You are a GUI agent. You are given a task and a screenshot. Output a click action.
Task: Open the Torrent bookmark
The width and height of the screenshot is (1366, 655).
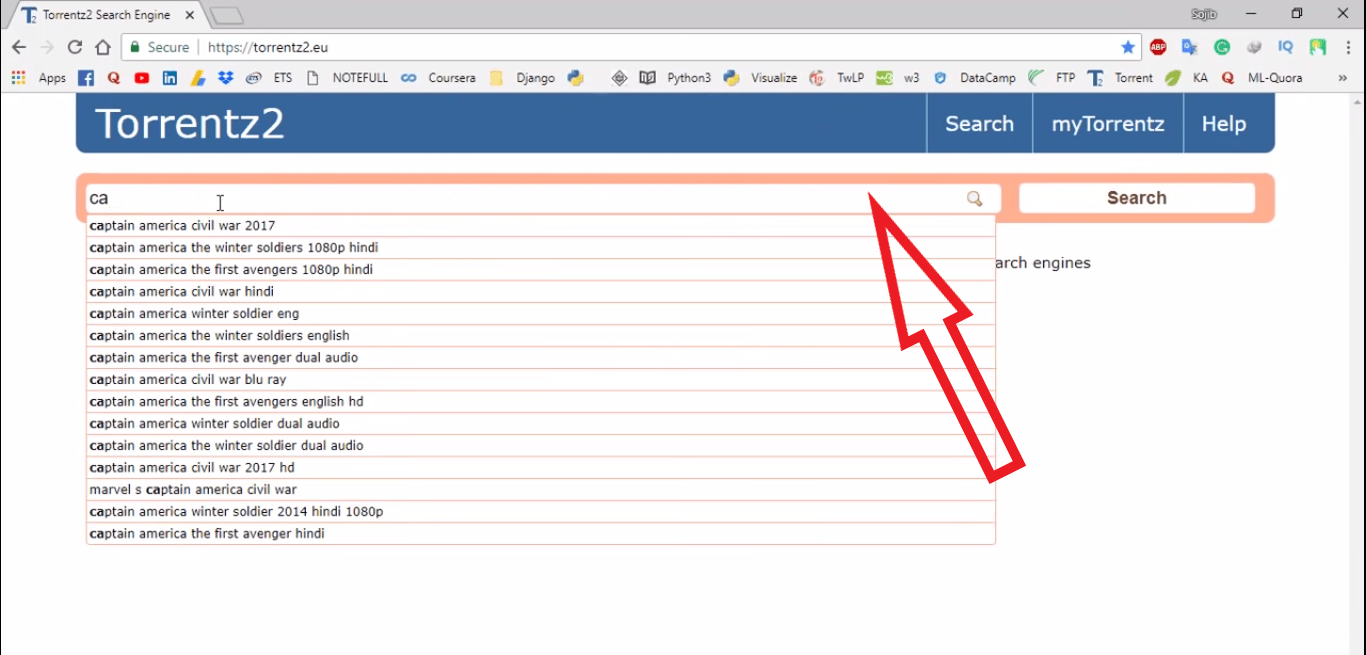tap(1121, 78)
